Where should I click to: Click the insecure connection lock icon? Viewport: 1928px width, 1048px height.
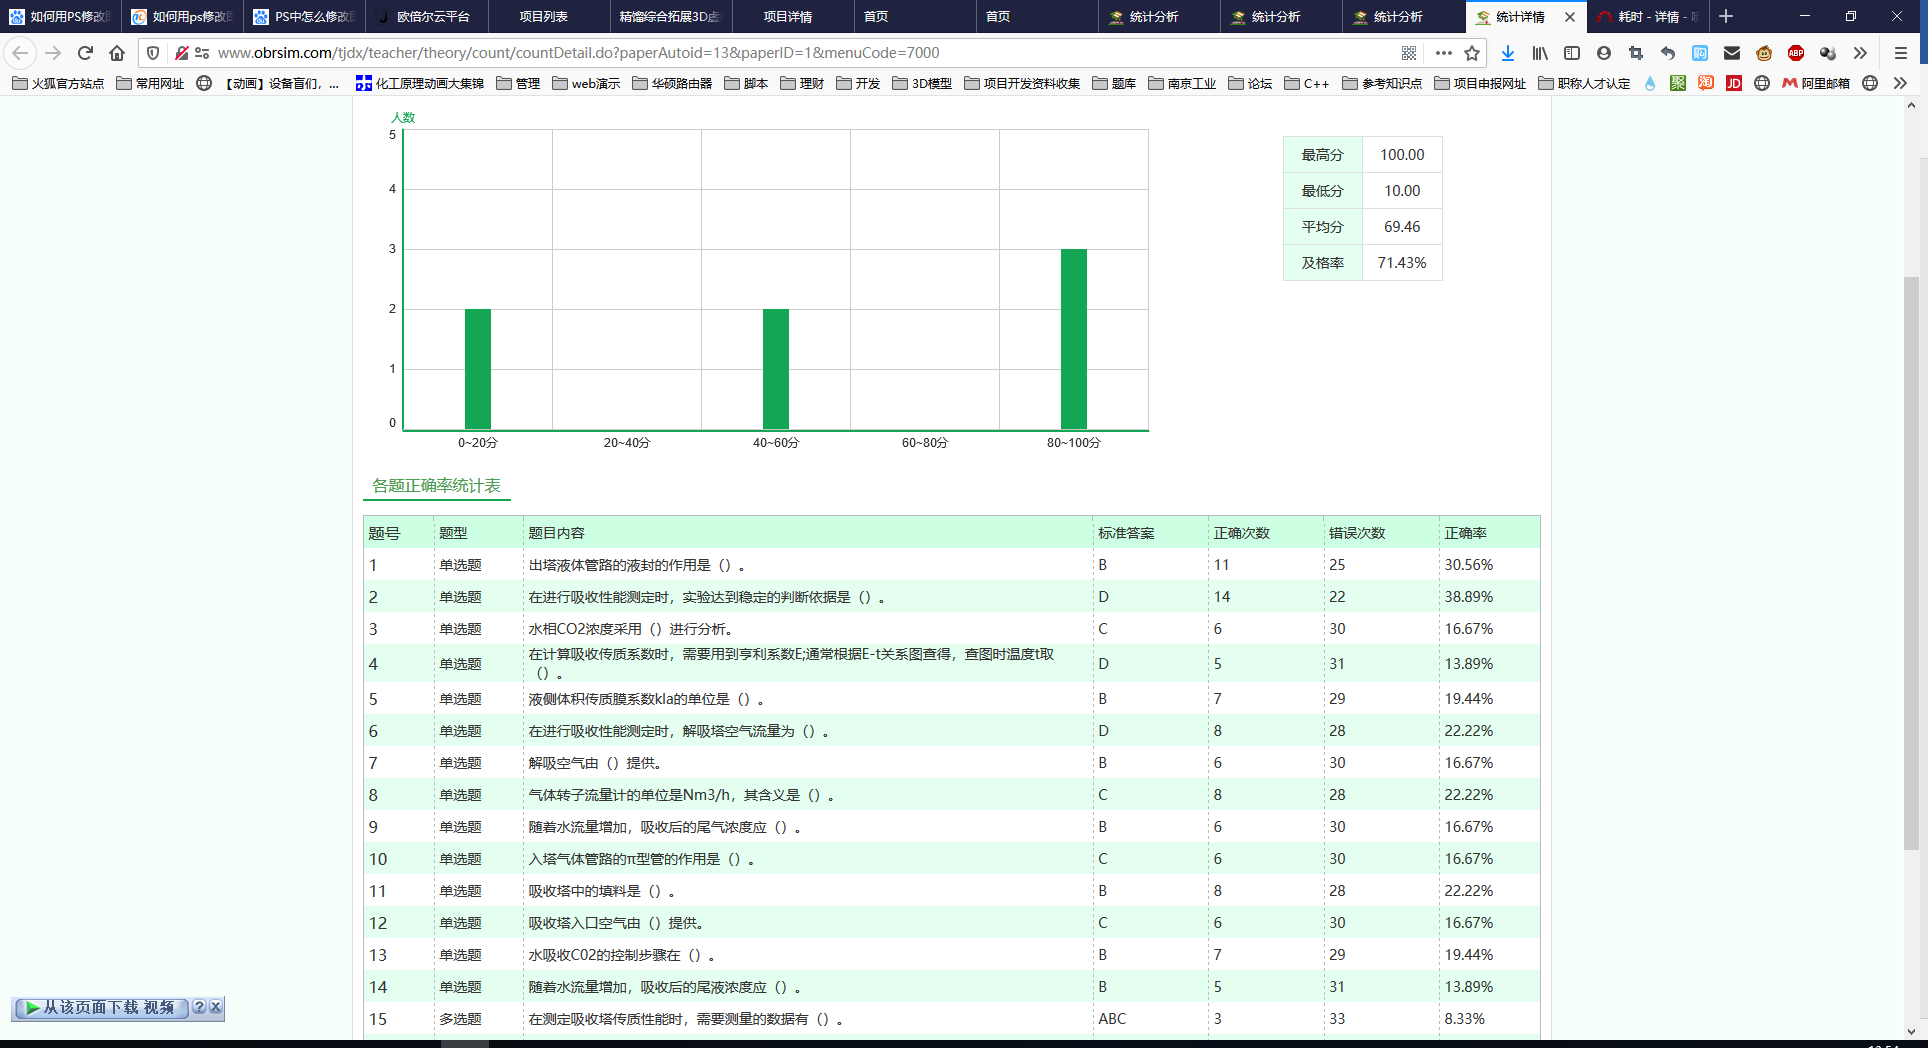click(181, 53)
